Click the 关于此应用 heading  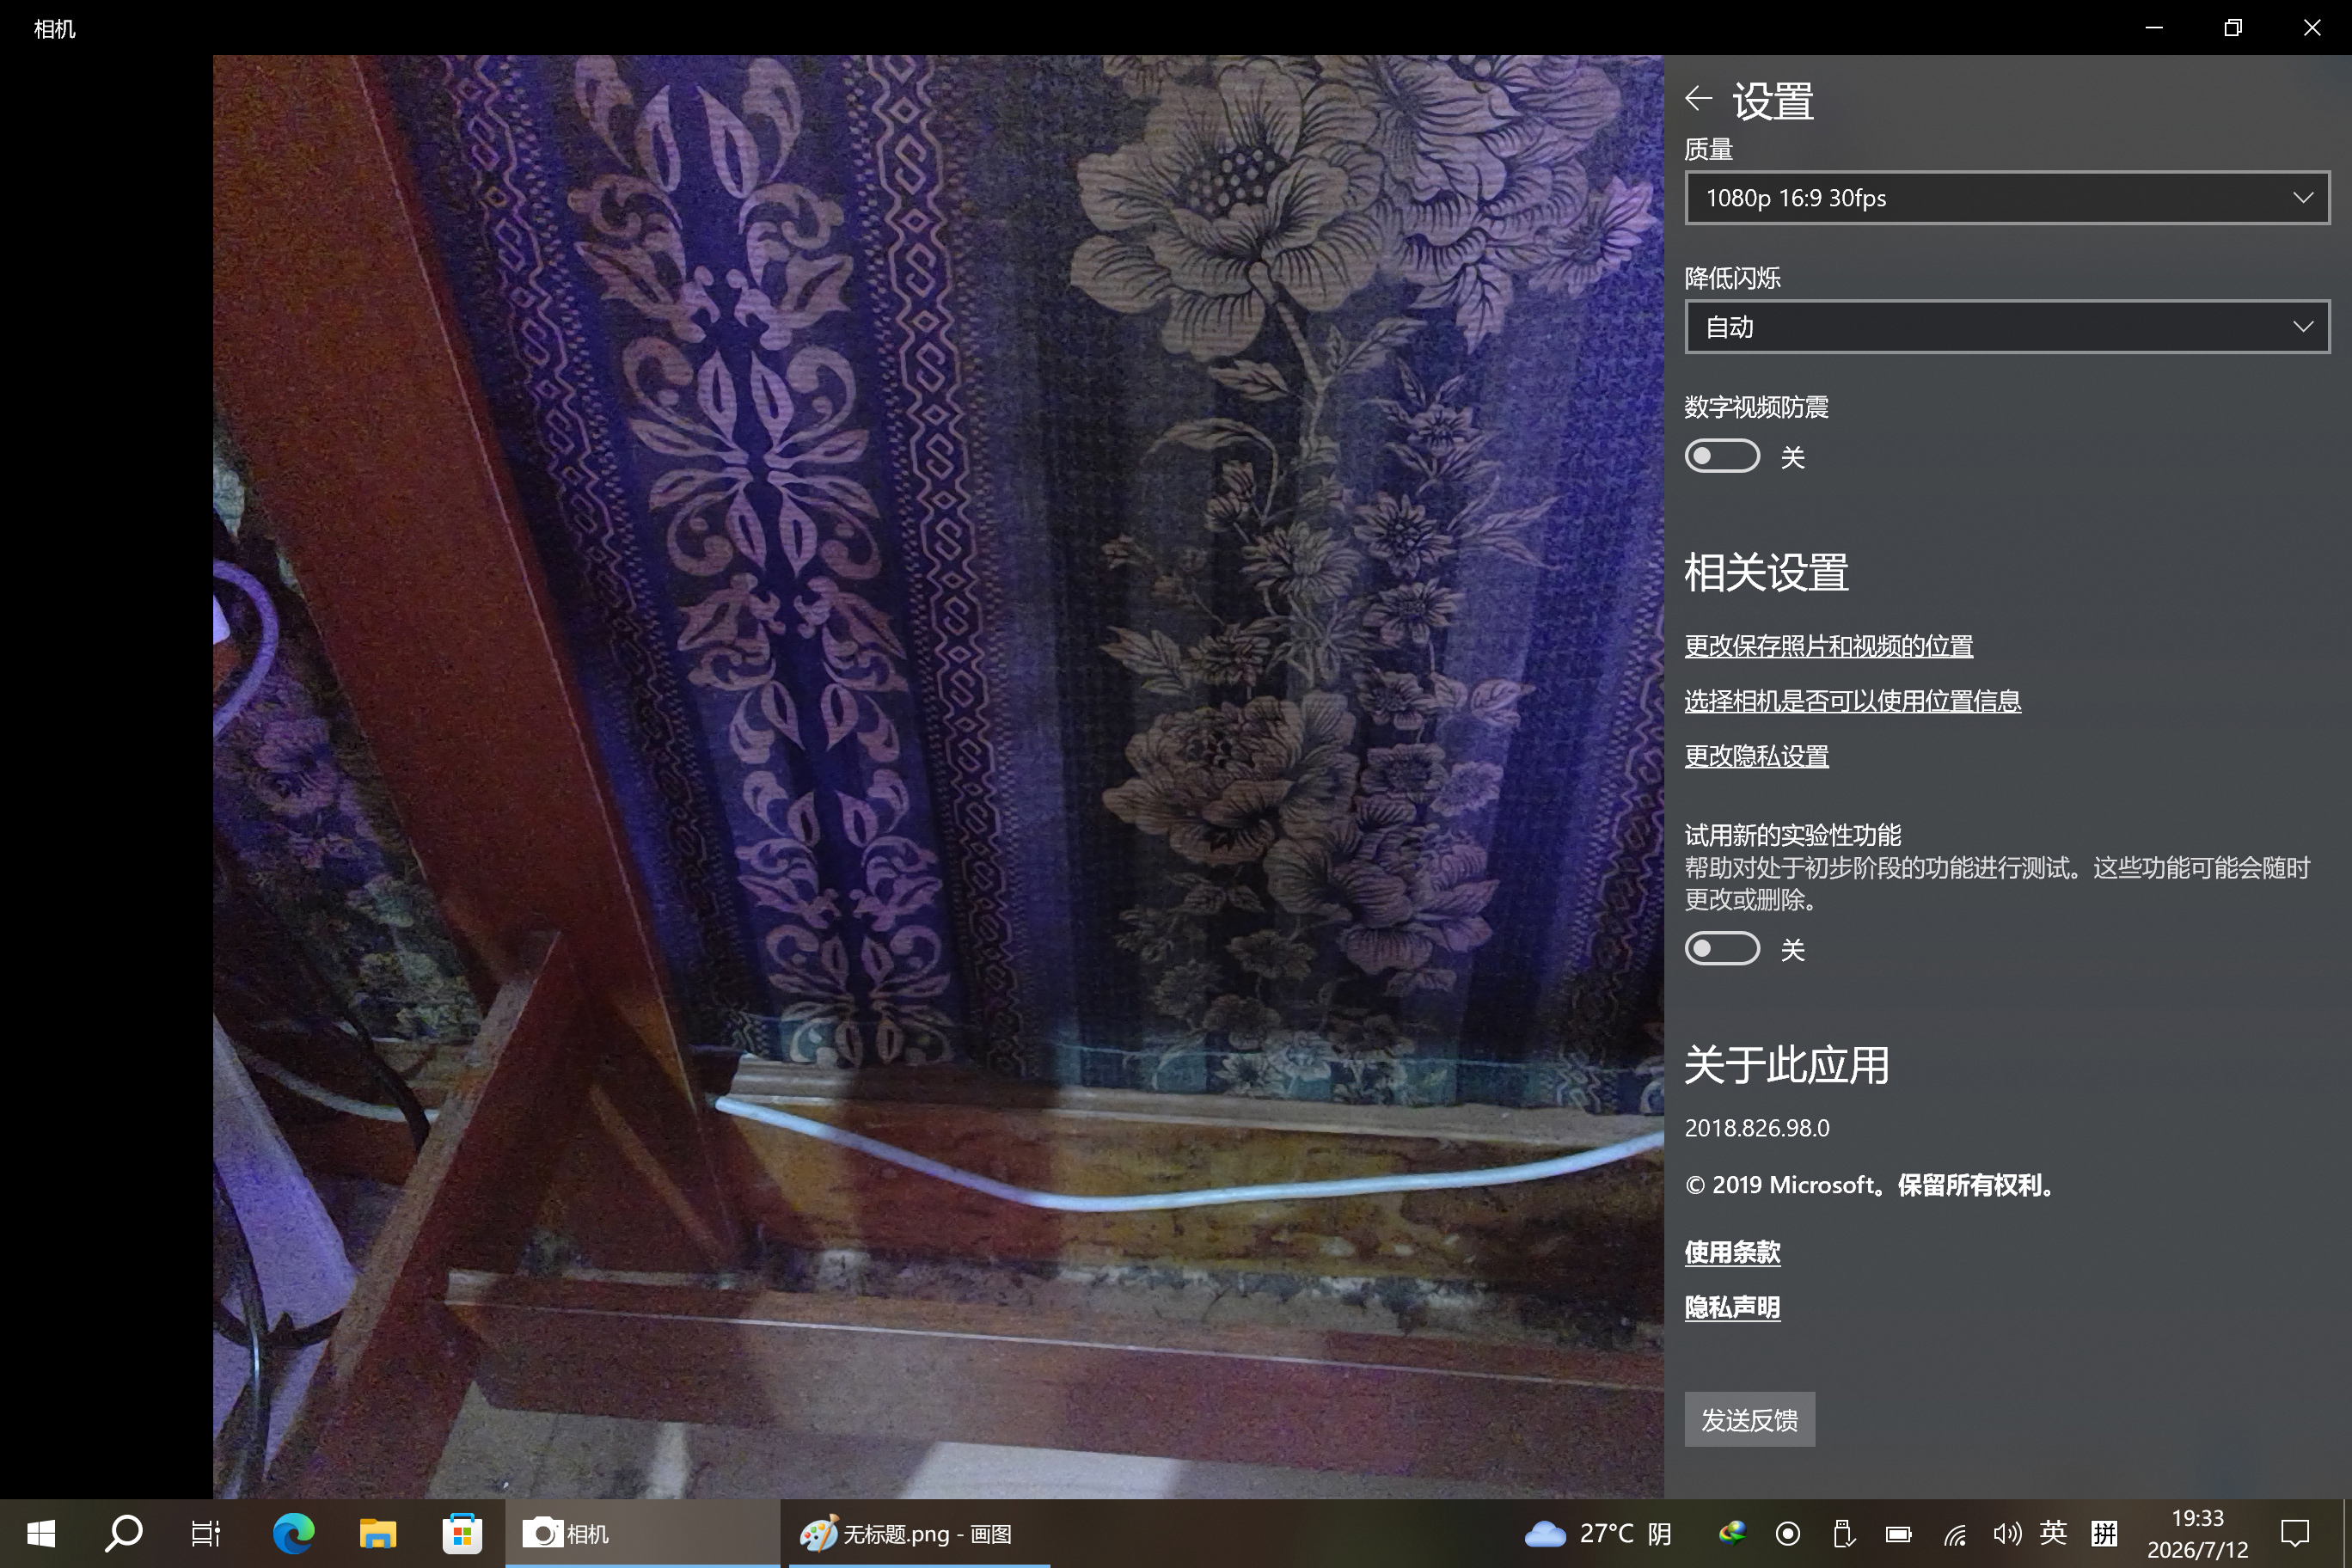[x=1787, y=1065]
